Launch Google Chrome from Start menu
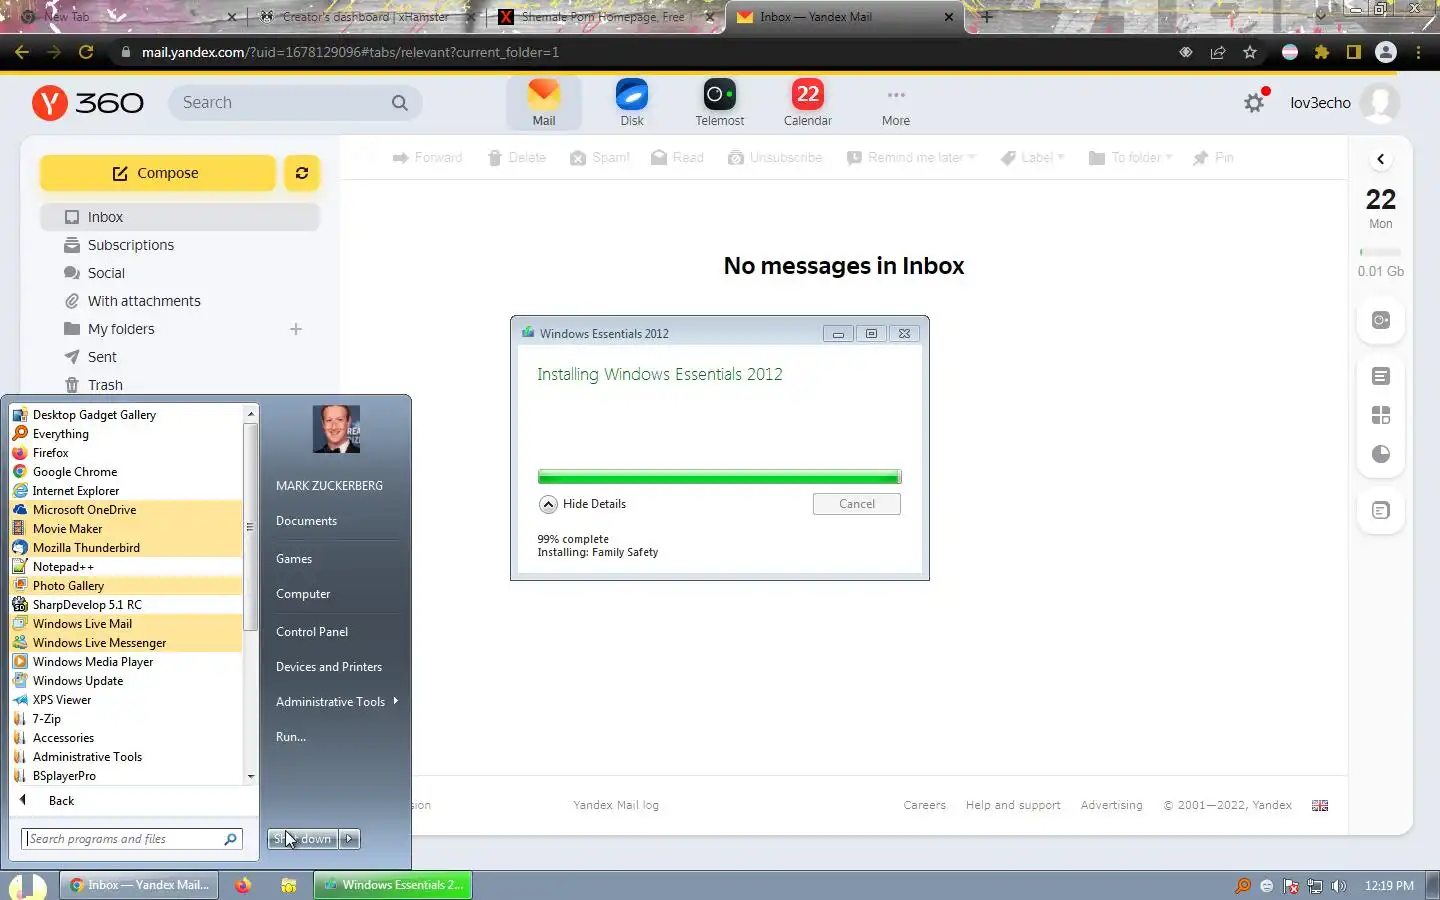1440x900 pixels. pyautogui.click(x=126, y=472)
